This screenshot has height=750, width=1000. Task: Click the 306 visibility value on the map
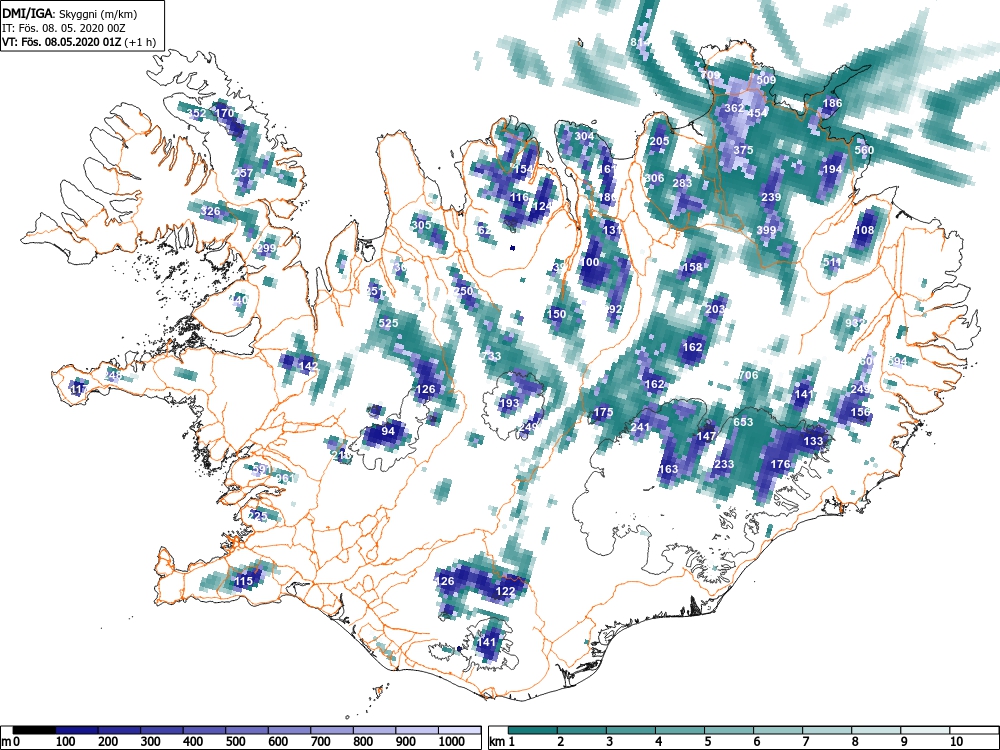click(654, 178)
